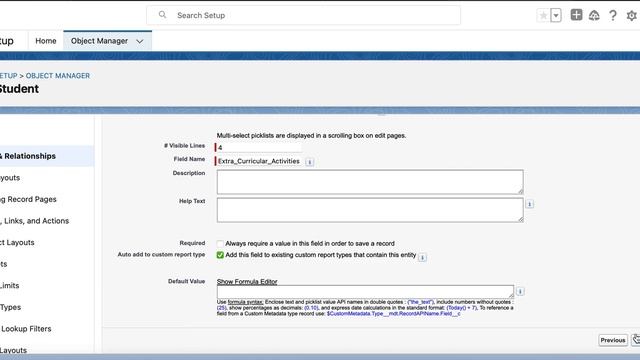Open the Setup gear icon
Image resolution: width=640 pixels, height=360 pixels.
(x=631, y=16)
